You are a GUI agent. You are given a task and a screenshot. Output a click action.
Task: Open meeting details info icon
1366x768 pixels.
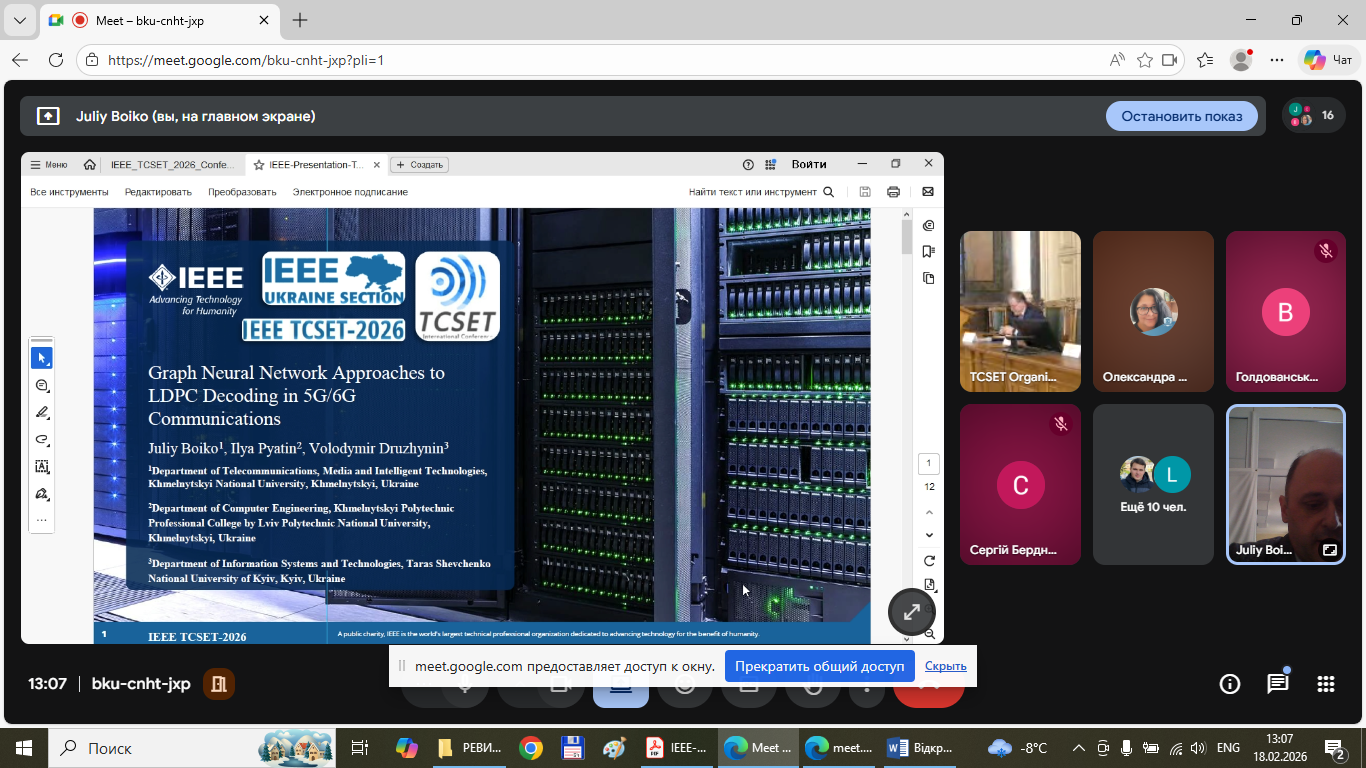(1230, 684)
